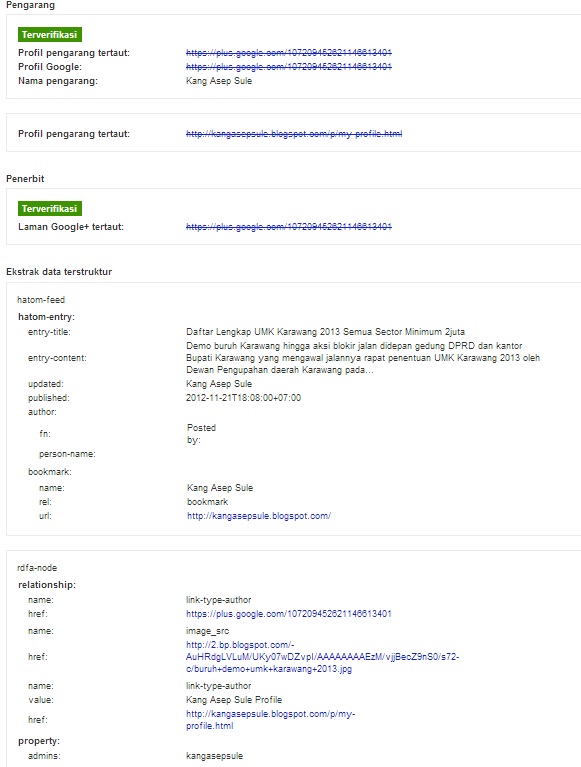The image size is (581, 767).
Task: Click the person-name: label
Action: click(x=67, y=454)
